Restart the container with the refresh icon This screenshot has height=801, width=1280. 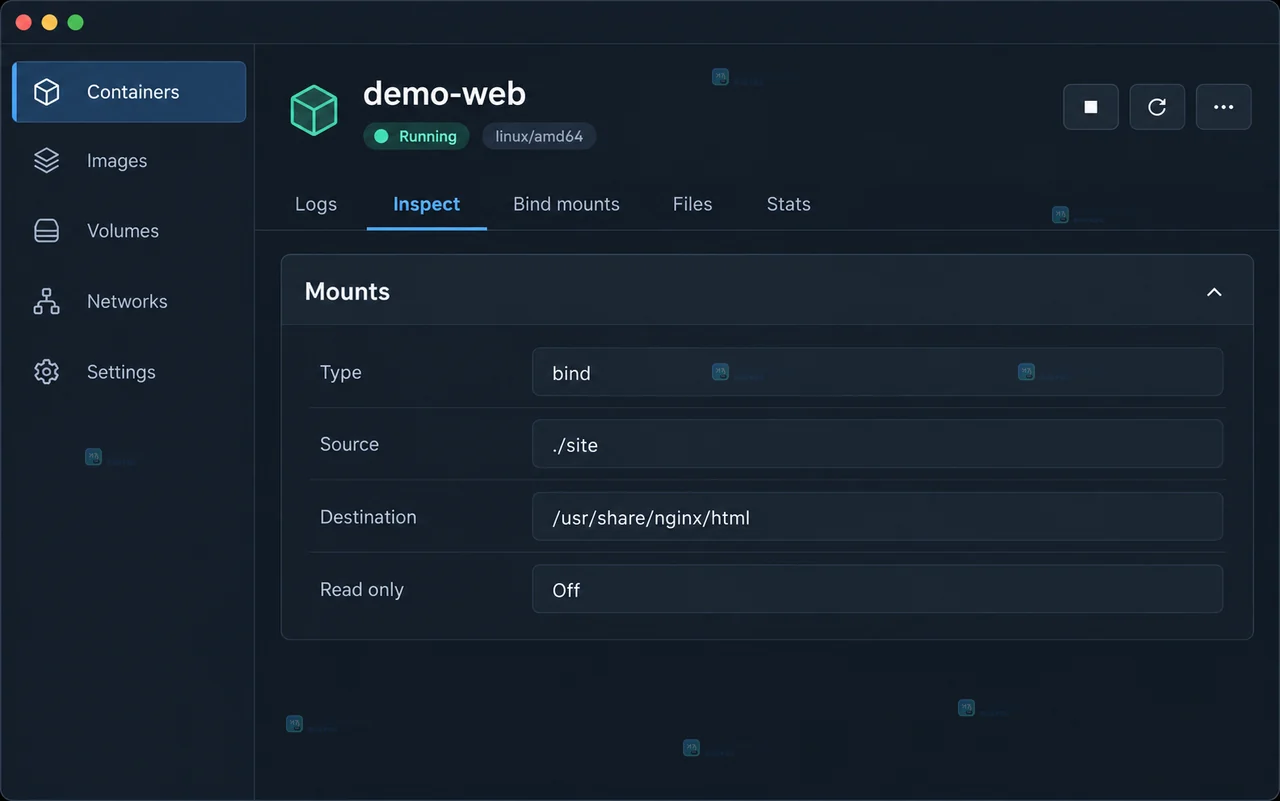pos(1157,107)
